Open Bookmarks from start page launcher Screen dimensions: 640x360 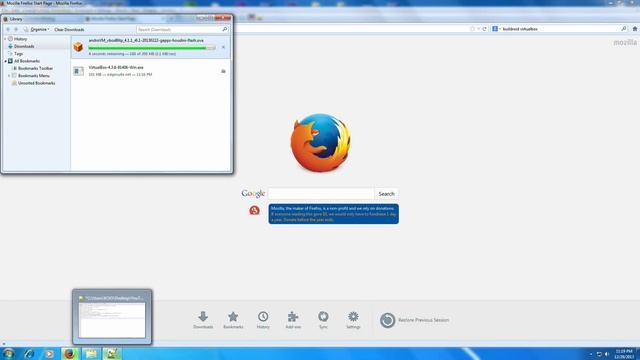233,320
